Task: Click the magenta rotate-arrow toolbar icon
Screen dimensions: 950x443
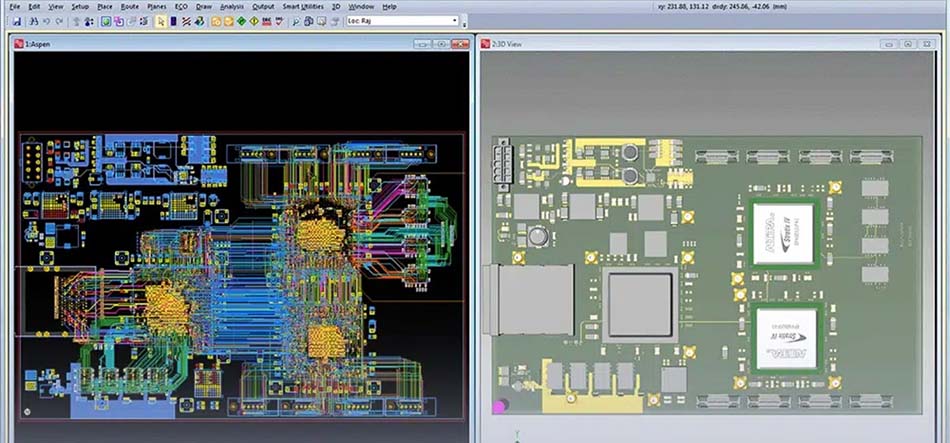Action: click(x=118, y=21)
